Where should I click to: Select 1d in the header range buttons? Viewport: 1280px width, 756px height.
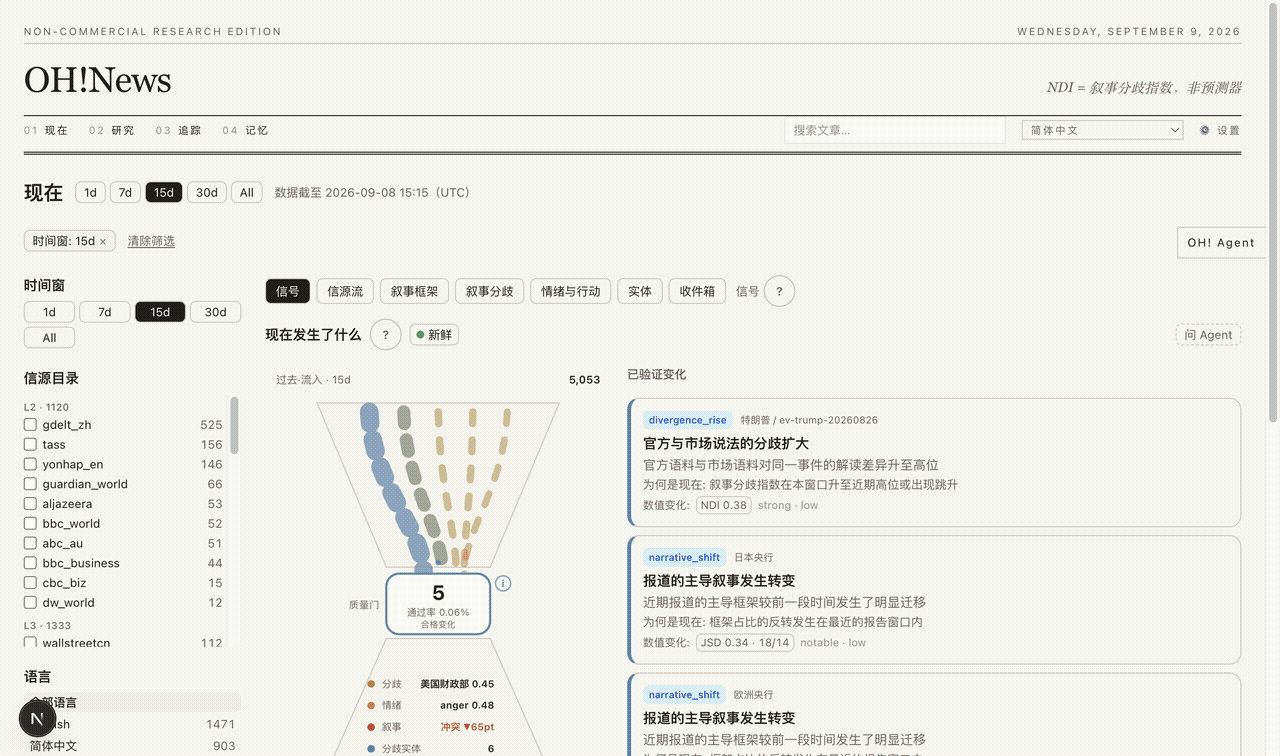90,192
